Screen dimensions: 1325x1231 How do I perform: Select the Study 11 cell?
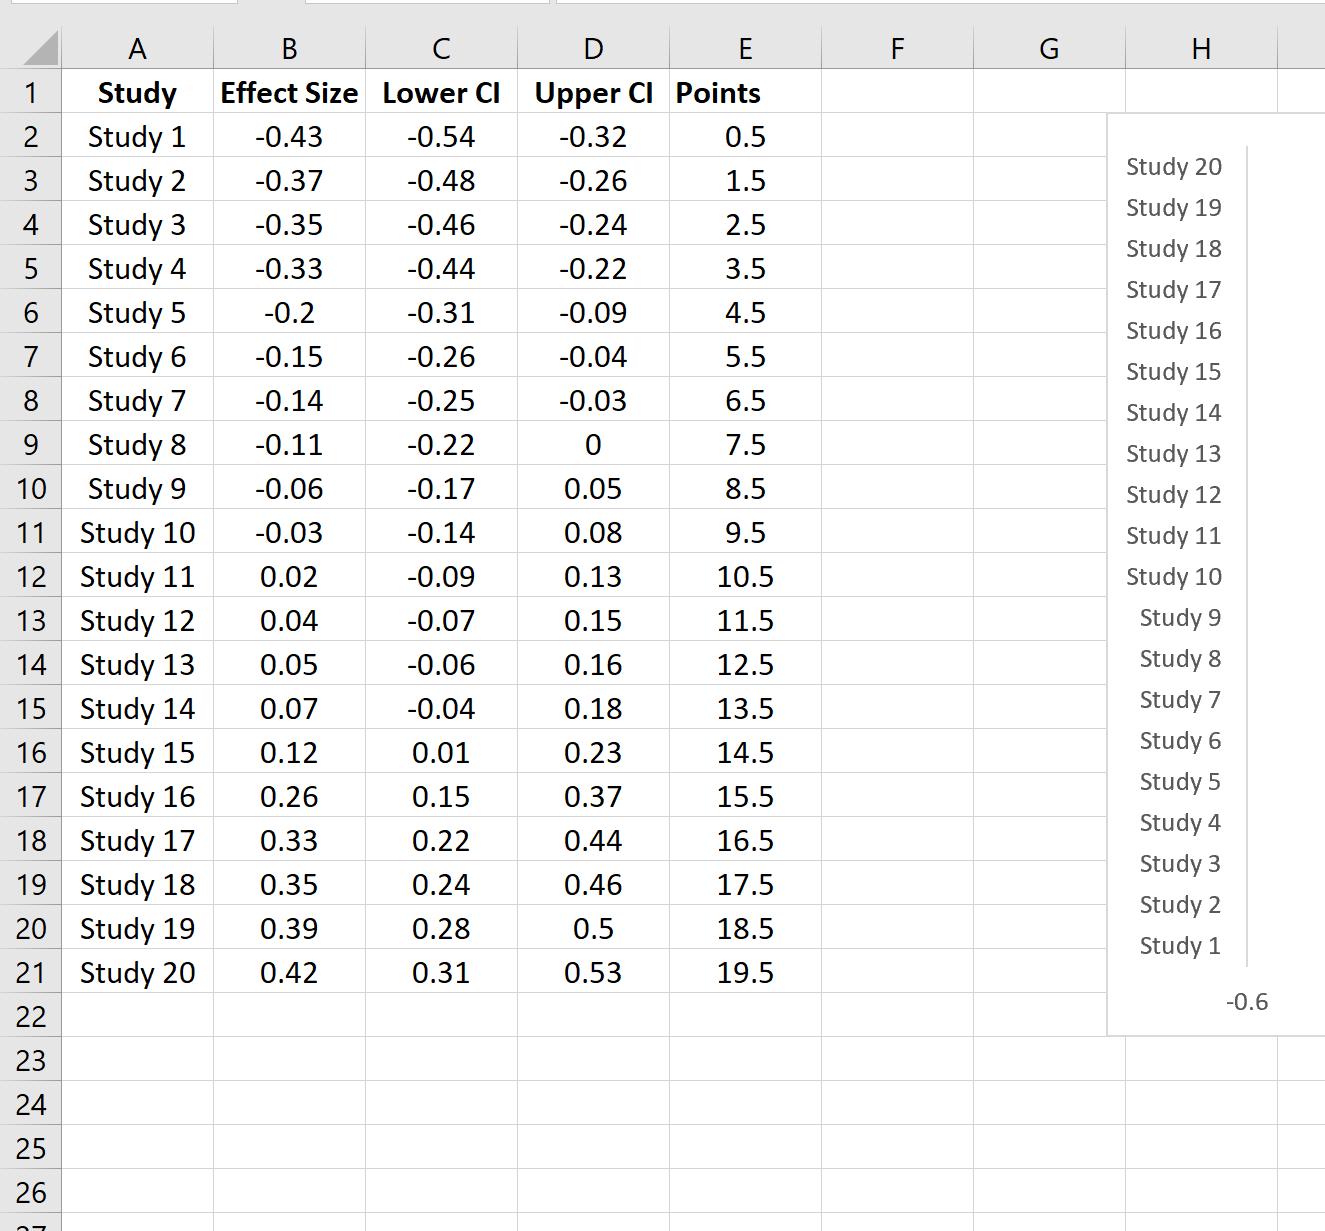(x=138, y=576)
